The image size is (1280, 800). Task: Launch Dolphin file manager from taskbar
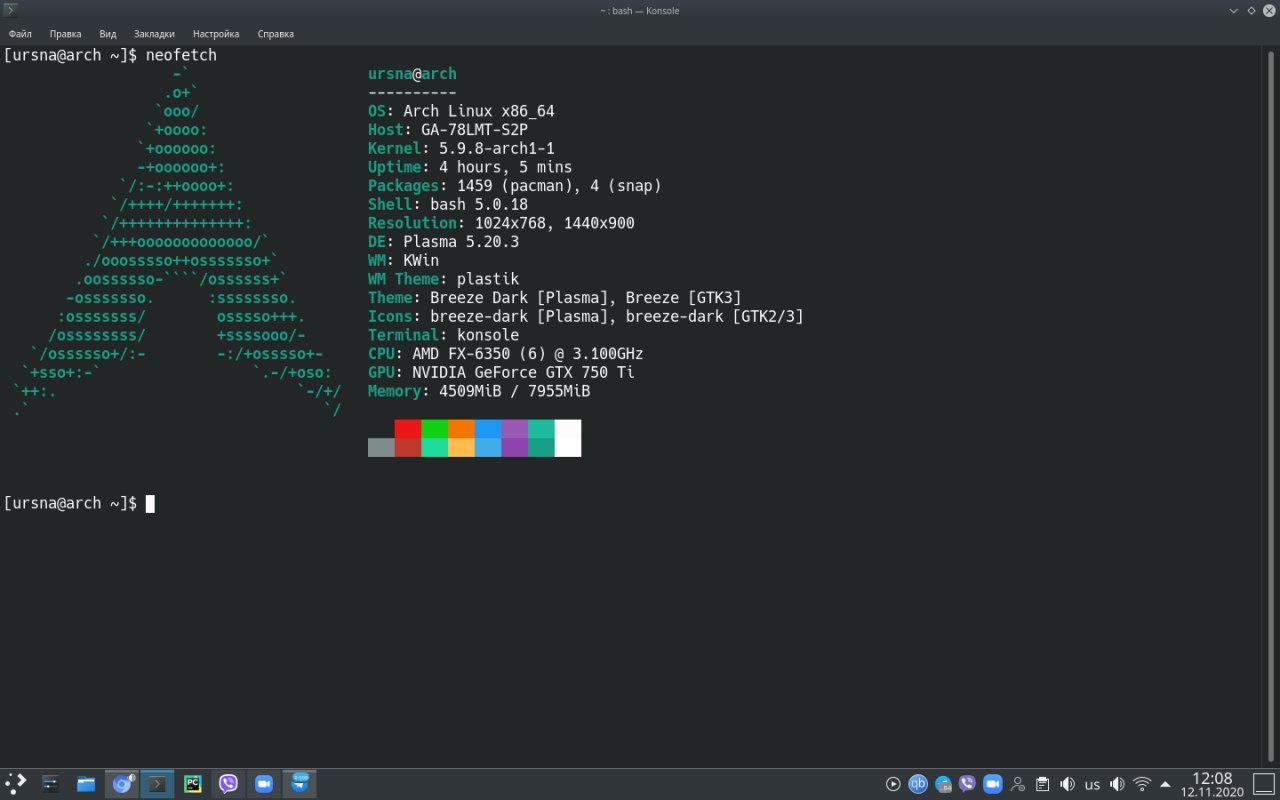pos(86,784)
